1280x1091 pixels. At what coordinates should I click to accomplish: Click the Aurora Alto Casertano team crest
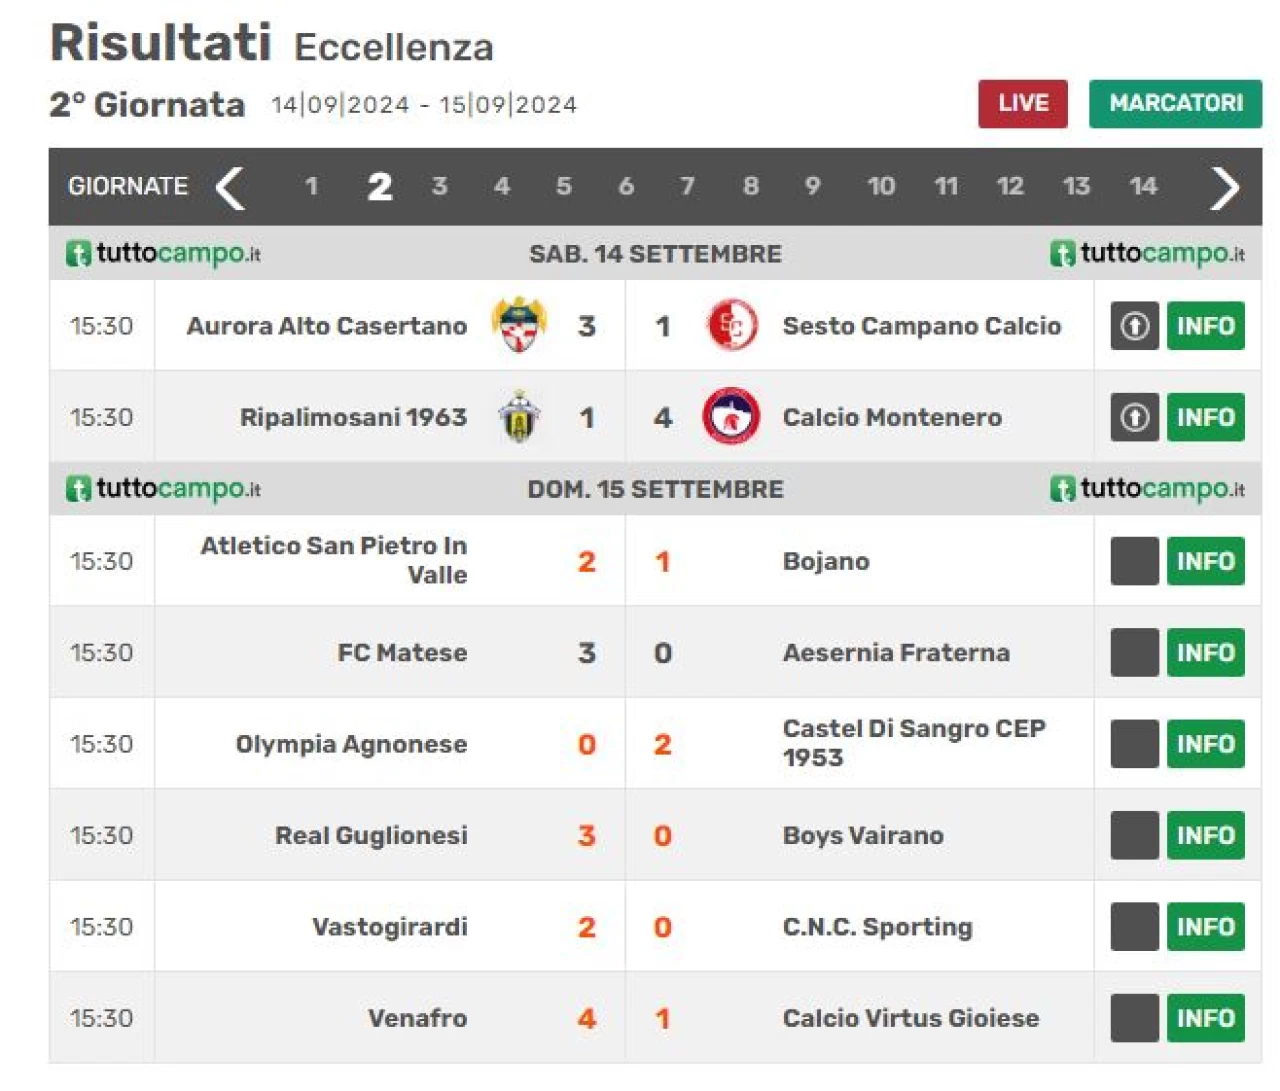tap(519, 325)
